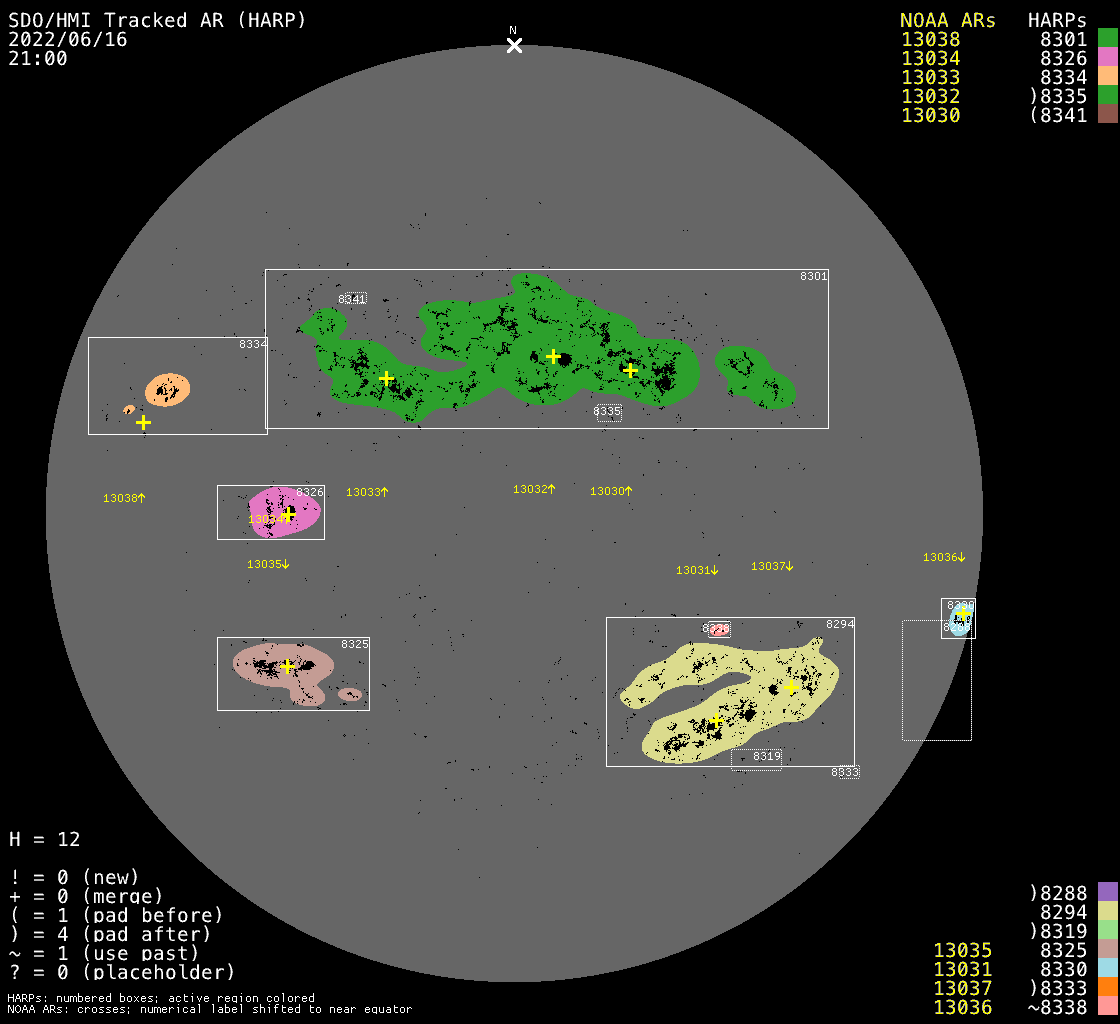The height and width of the screenshot is (1024, 1120).
Task: Choose the light blue swatch for HARP 8330
Action: point(1107,968)
